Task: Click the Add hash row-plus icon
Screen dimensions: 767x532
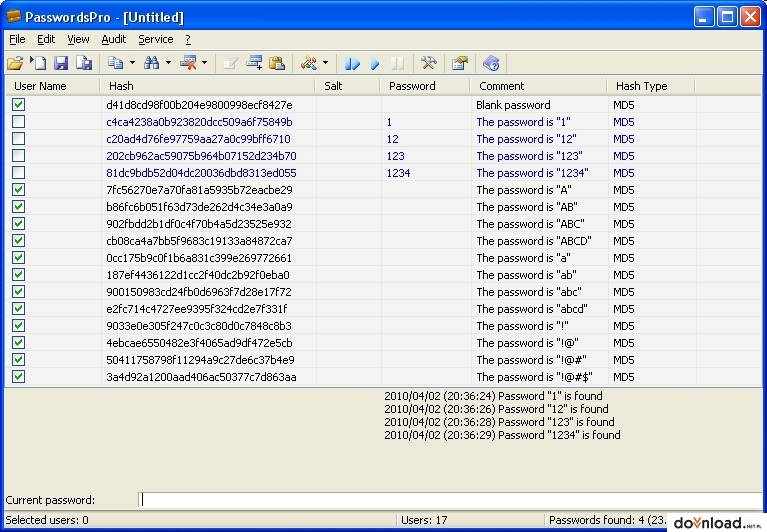Action: (x=254, y=63)
